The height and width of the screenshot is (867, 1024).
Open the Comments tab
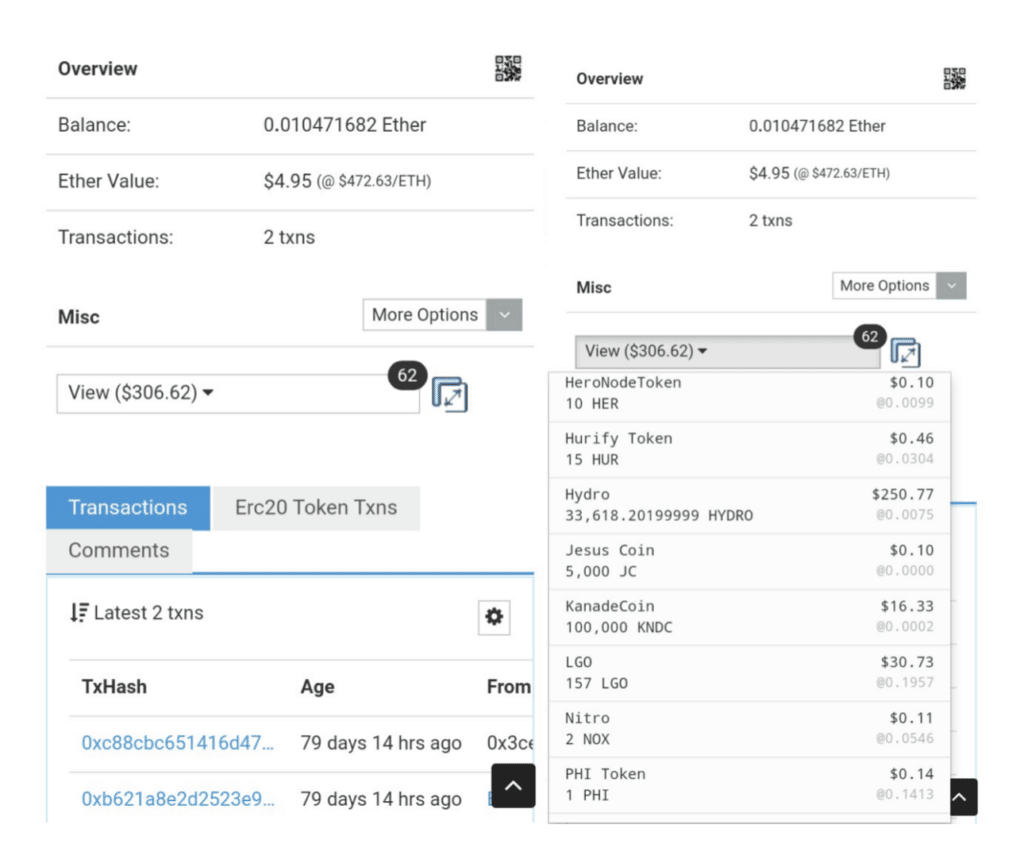pos(119,551)
